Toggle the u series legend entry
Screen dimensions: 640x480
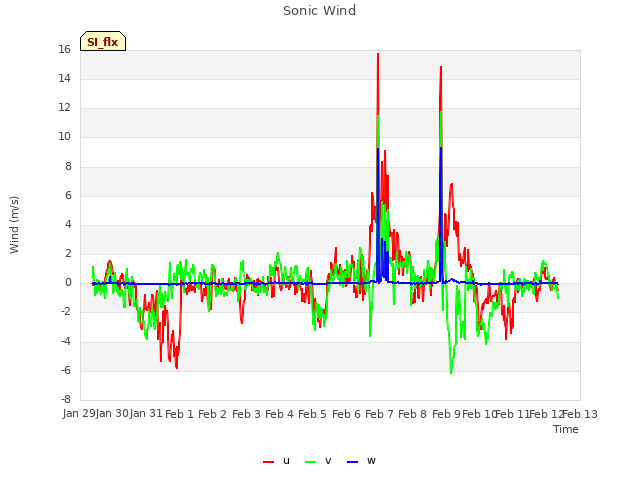tap(277, 461)
